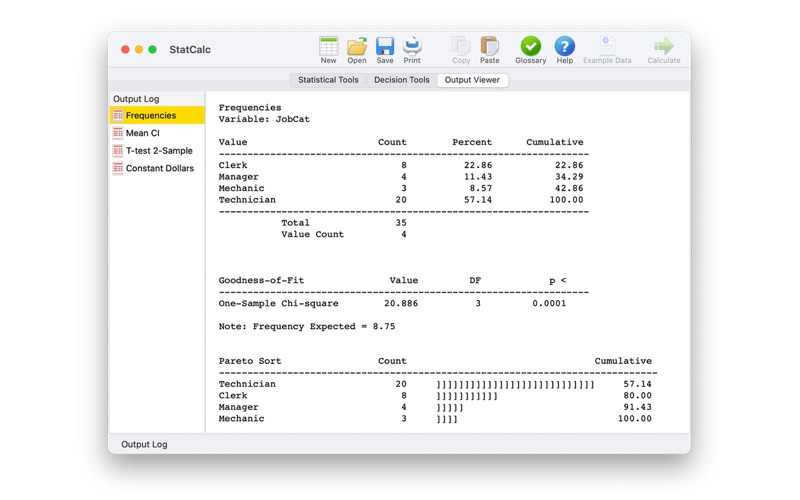
Task: Click the yellow minimize window button
Action: click(x=139, y=49)
